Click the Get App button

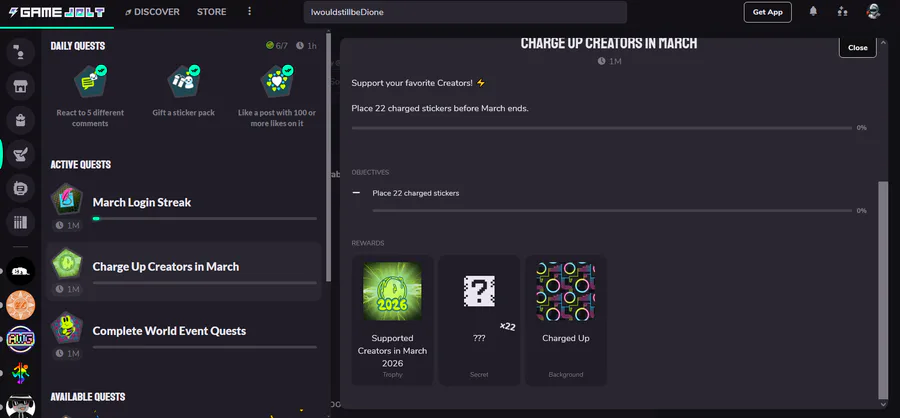click(767, 12)
